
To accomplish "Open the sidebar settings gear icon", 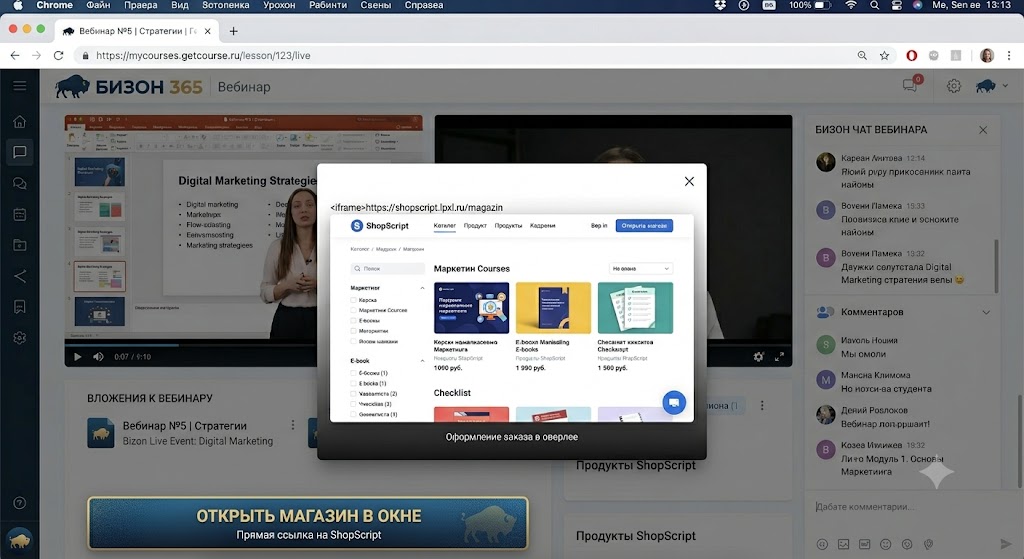I will click(20, 338).
